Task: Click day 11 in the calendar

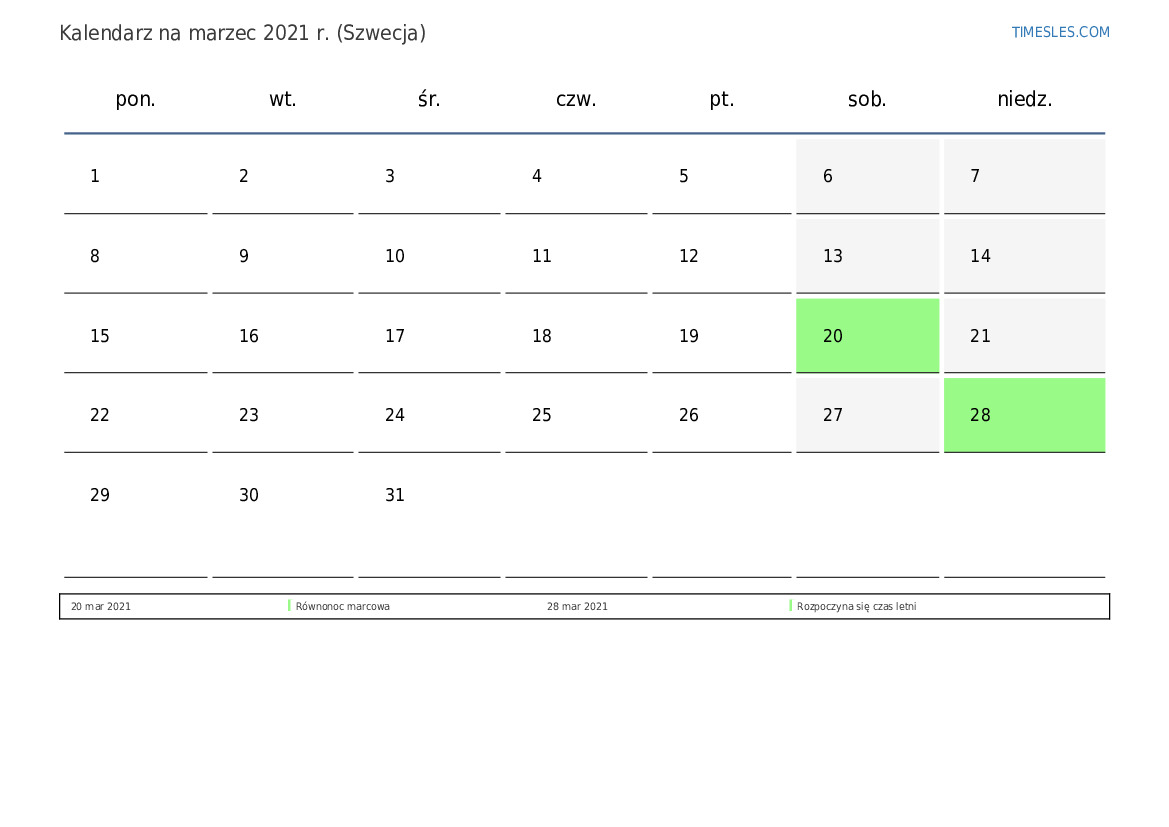Action: [x=576, y=256]
